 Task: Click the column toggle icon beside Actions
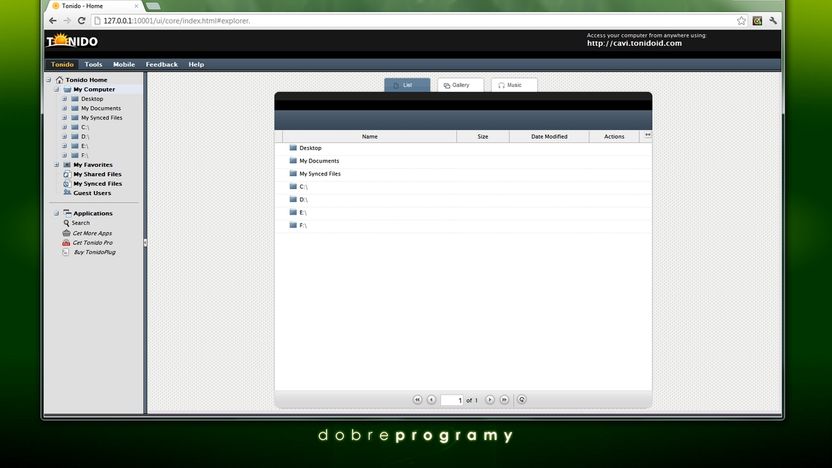[x=647, y=135]
